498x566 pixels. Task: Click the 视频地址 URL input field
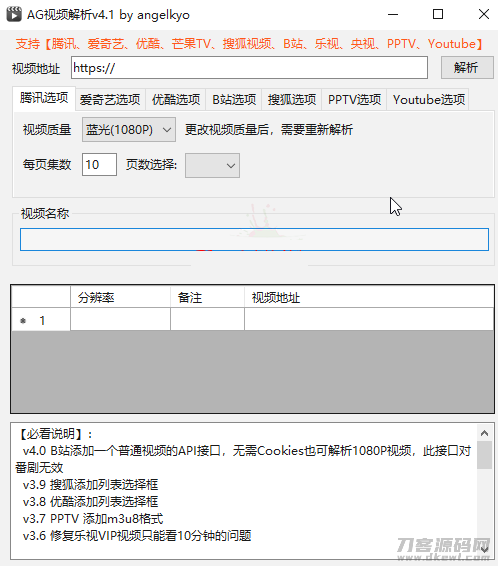(249, 68)
